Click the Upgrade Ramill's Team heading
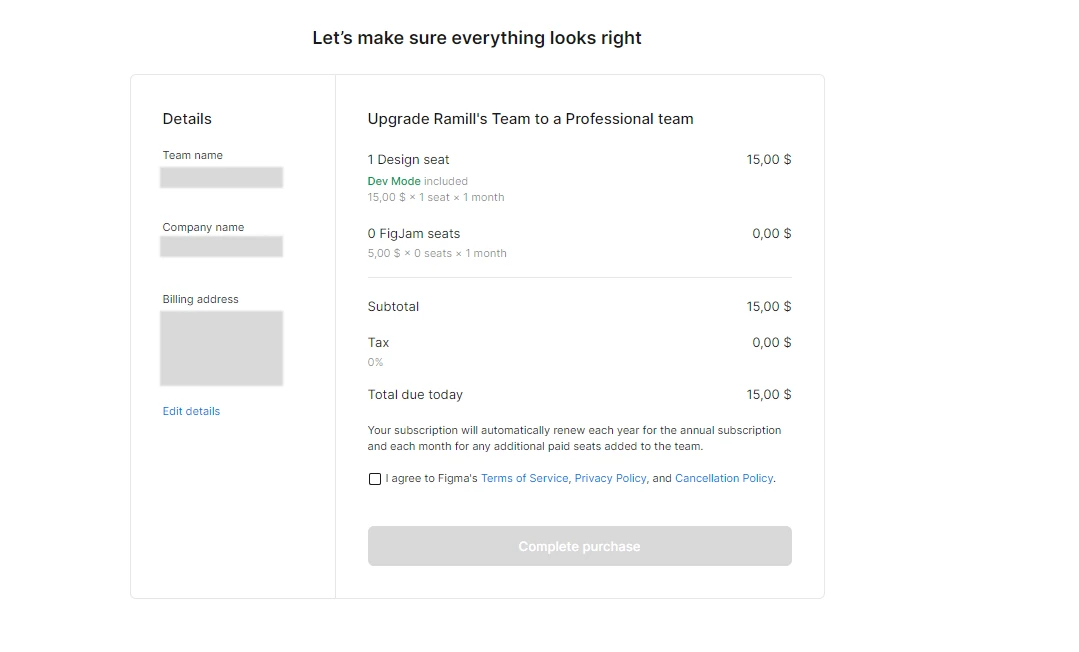 [531, 119]
